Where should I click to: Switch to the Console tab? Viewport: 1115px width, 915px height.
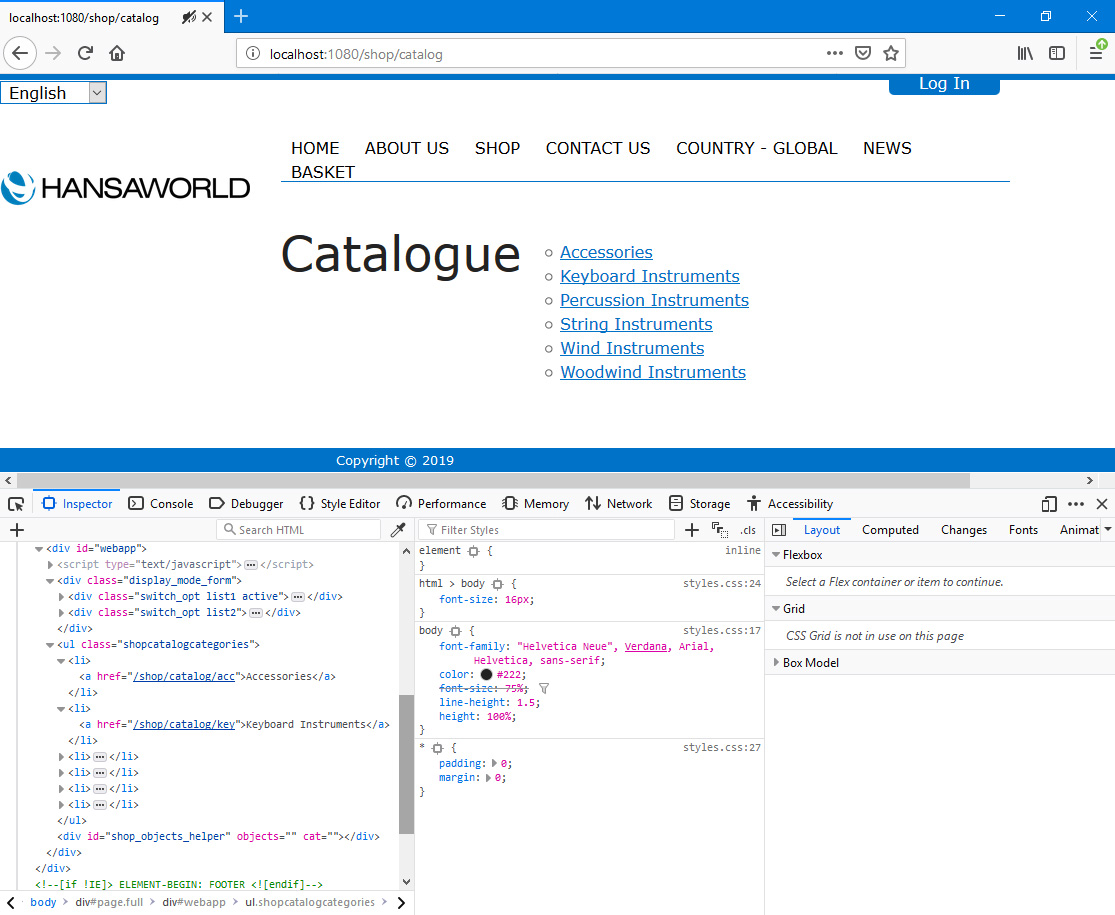(x=161, y=504)
